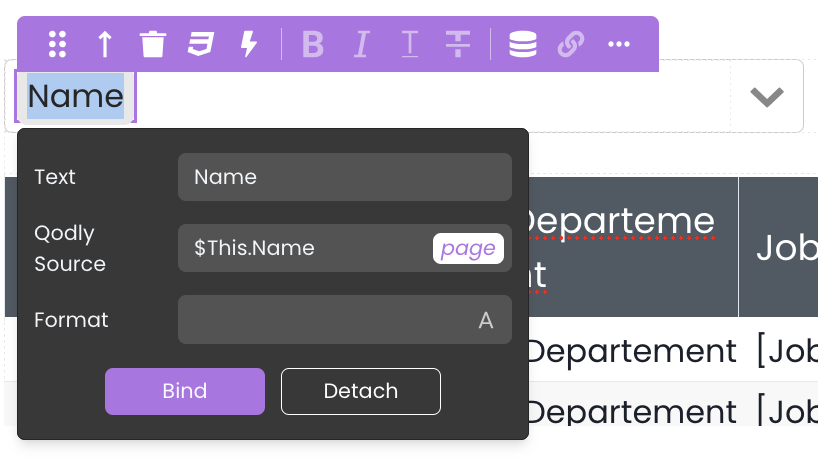Select parent with the up arrow icon
The width and height of the screenshot is (818, 462).
click(x=105, y=44)
